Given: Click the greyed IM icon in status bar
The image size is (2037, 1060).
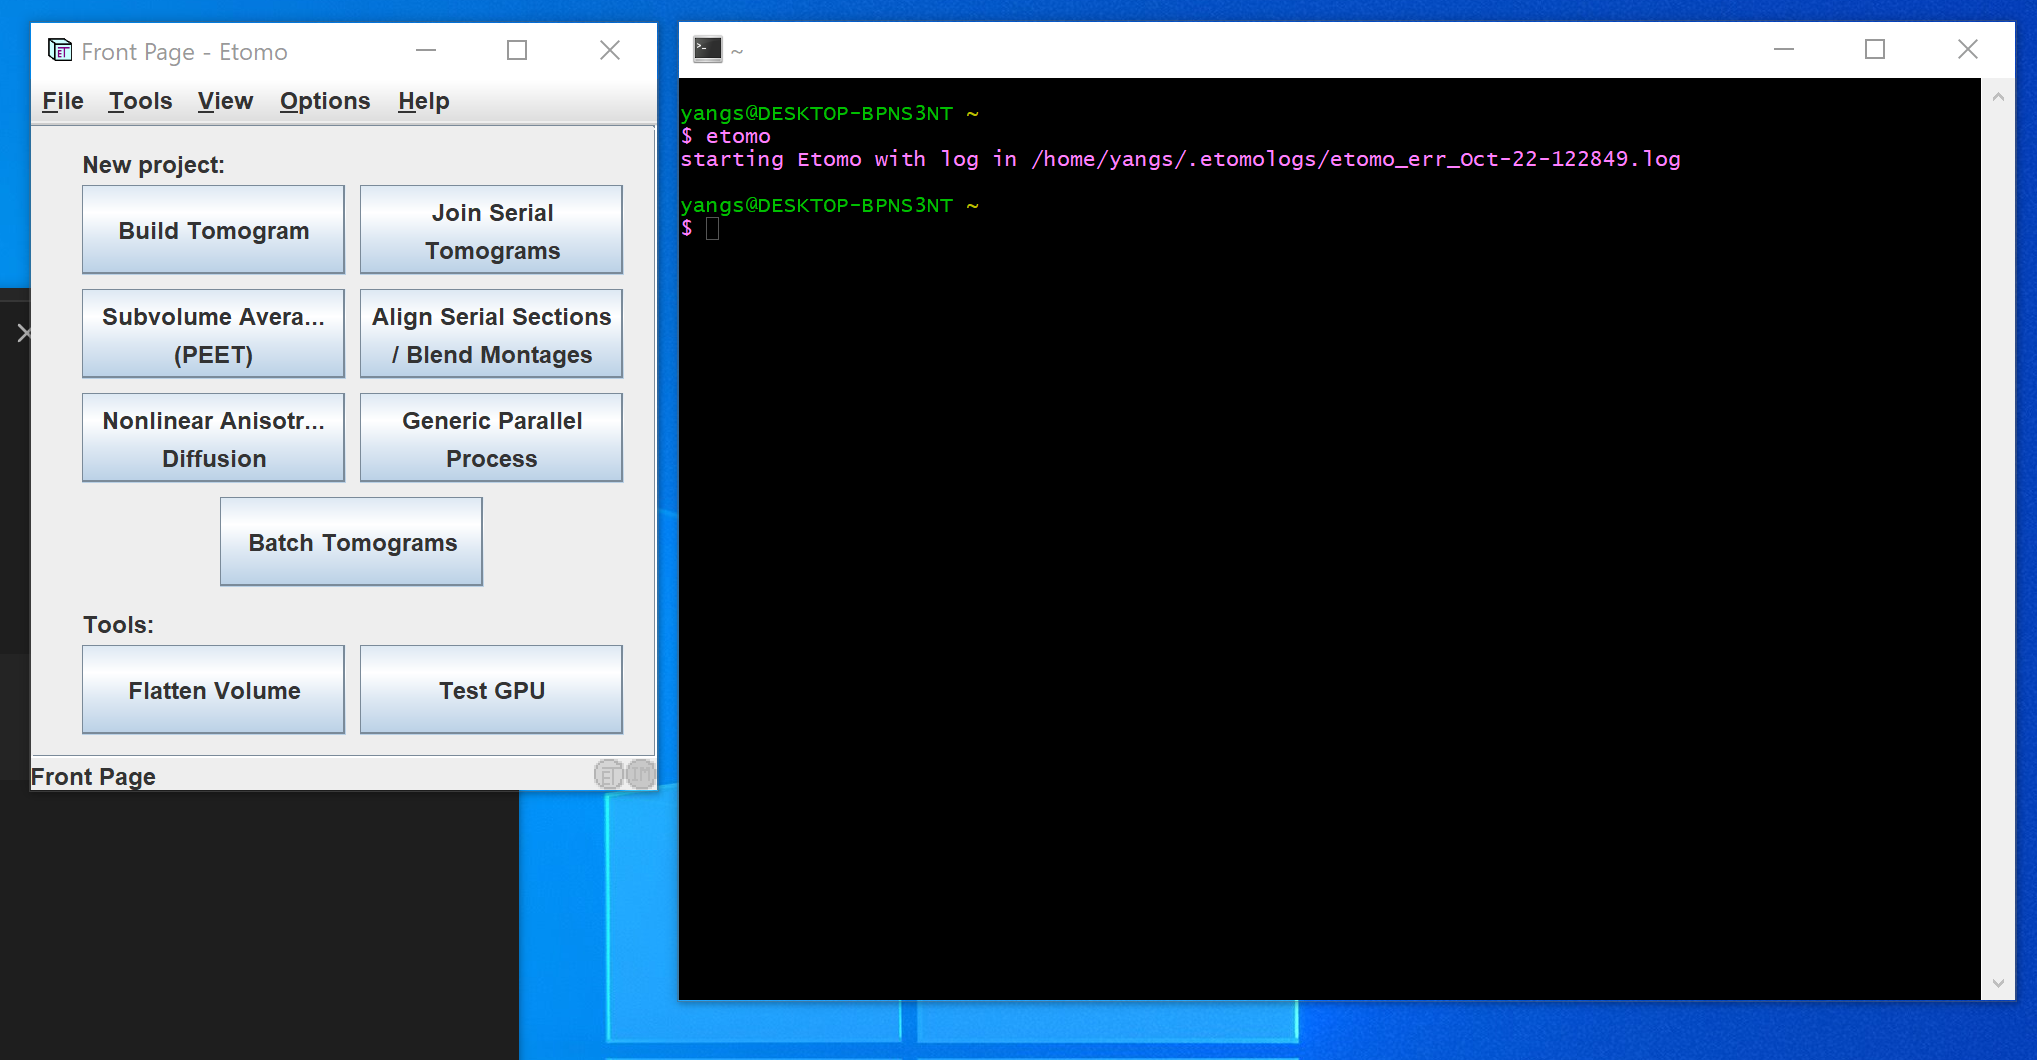Looking at the screenshot, I should pyautogui.click(x=640, y=774).
